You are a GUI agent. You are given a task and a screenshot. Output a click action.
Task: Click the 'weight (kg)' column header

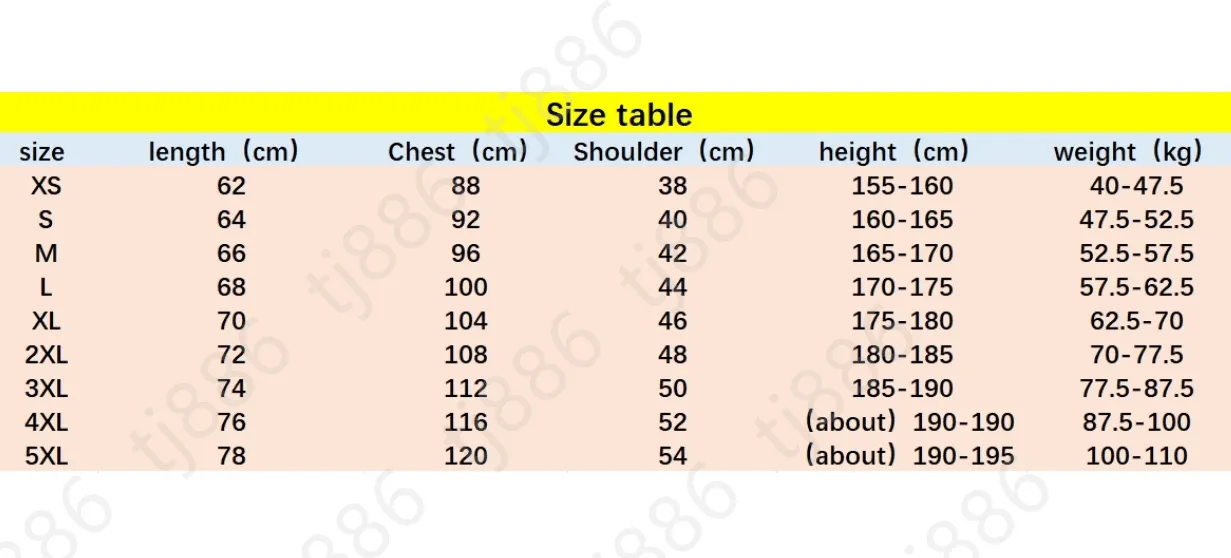(x=1128, y=152)
